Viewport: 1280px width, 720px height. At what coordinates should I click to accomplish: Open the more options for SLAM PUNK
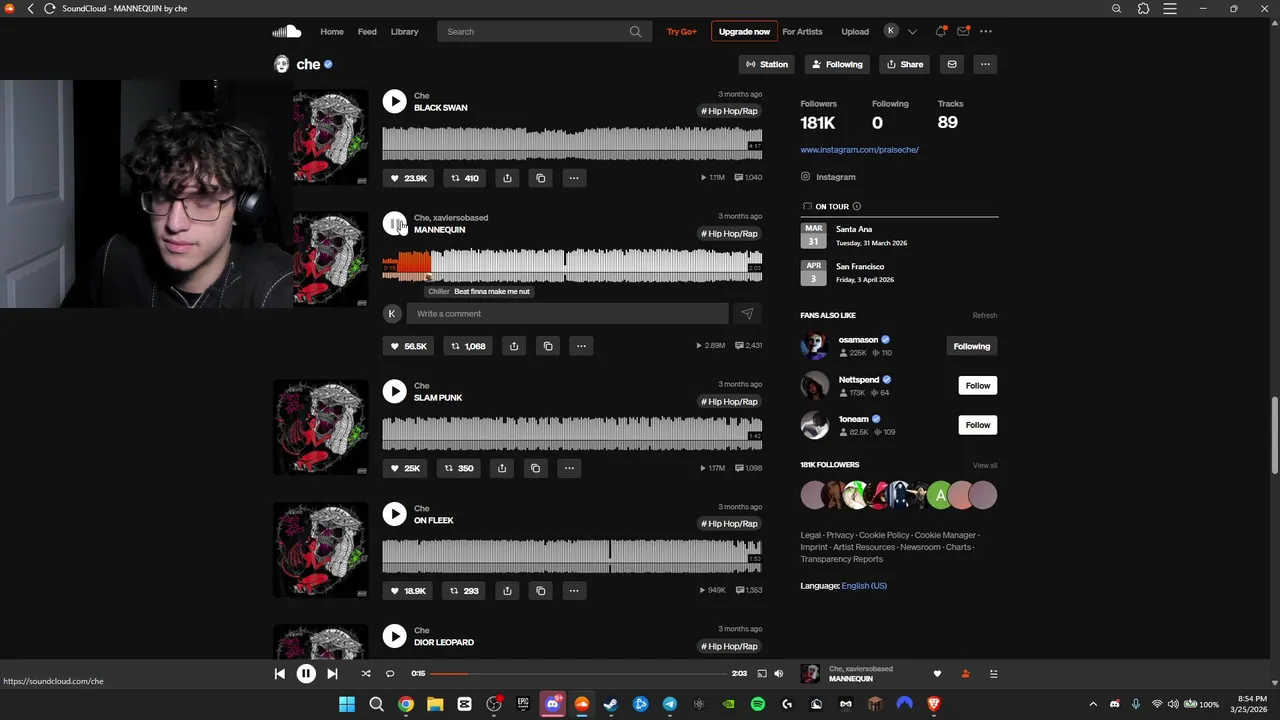click(569, 468)
